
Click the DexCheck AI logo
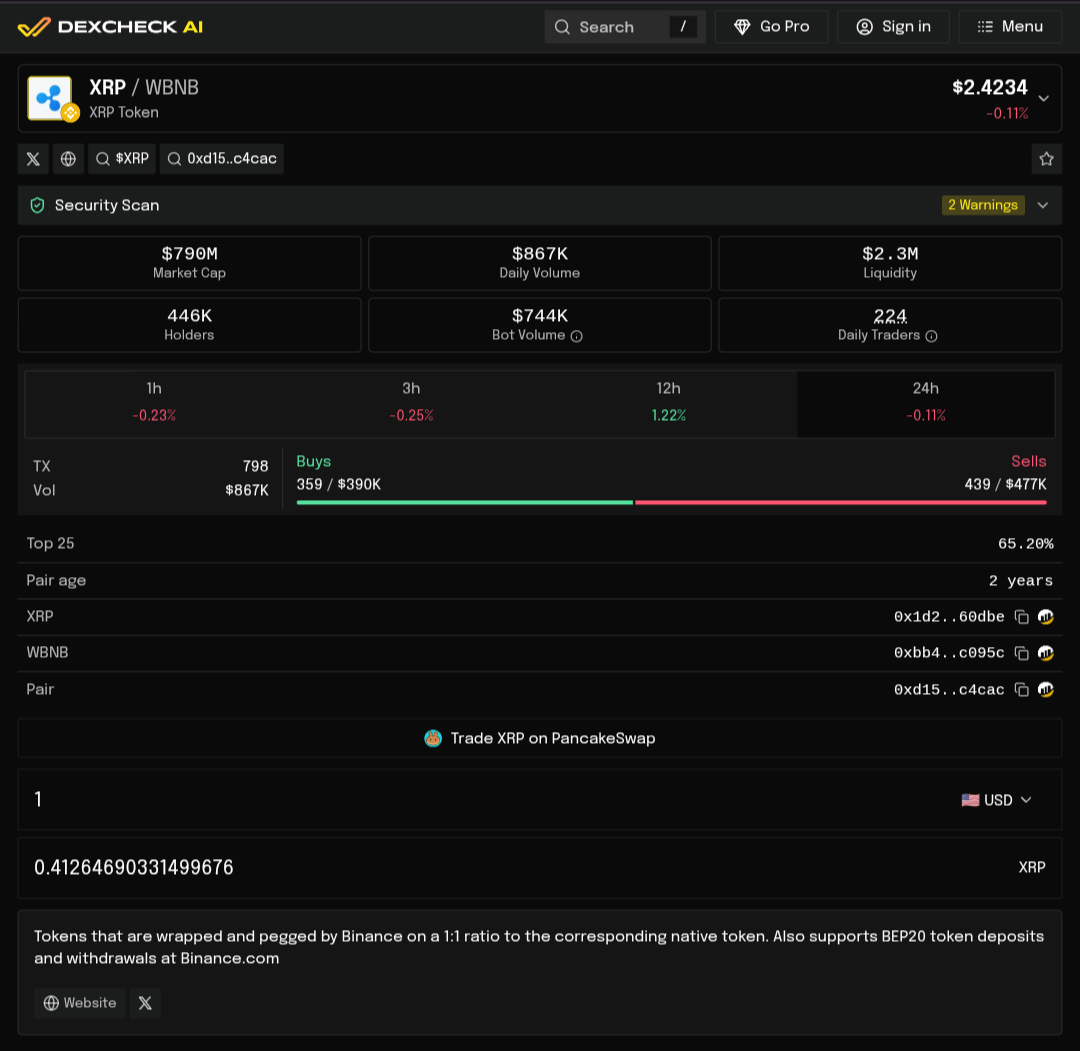(x=110, y=27)
